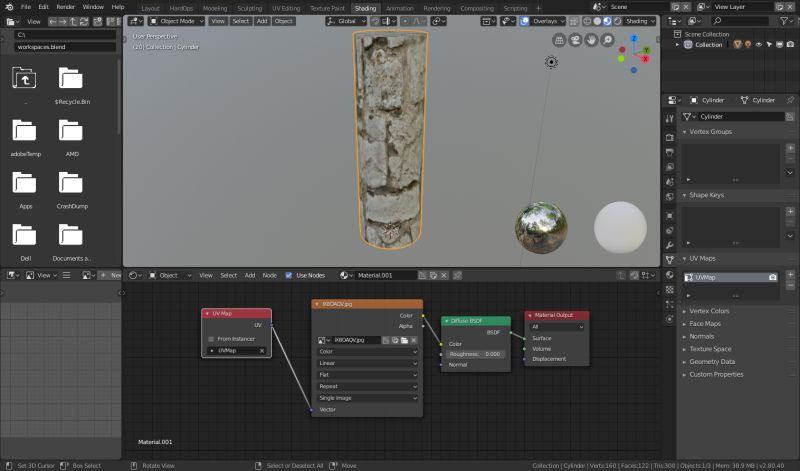Remove UV map with minus button

[790, 286]
